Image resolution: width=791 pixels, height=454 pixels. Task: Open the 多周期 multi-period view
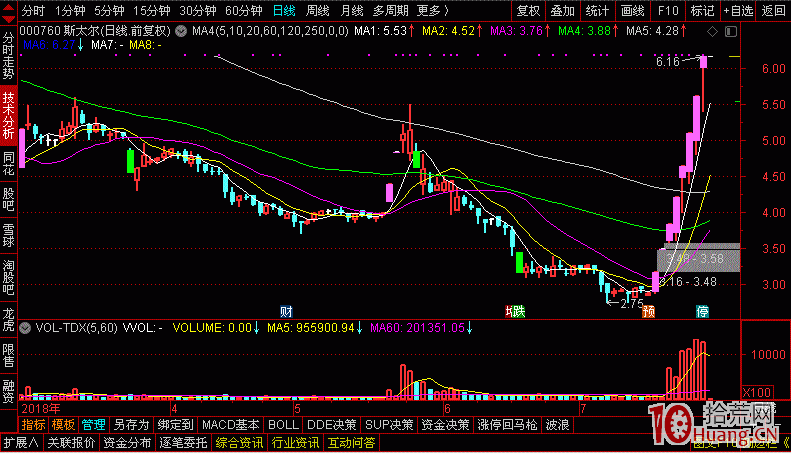pos(390,11)
